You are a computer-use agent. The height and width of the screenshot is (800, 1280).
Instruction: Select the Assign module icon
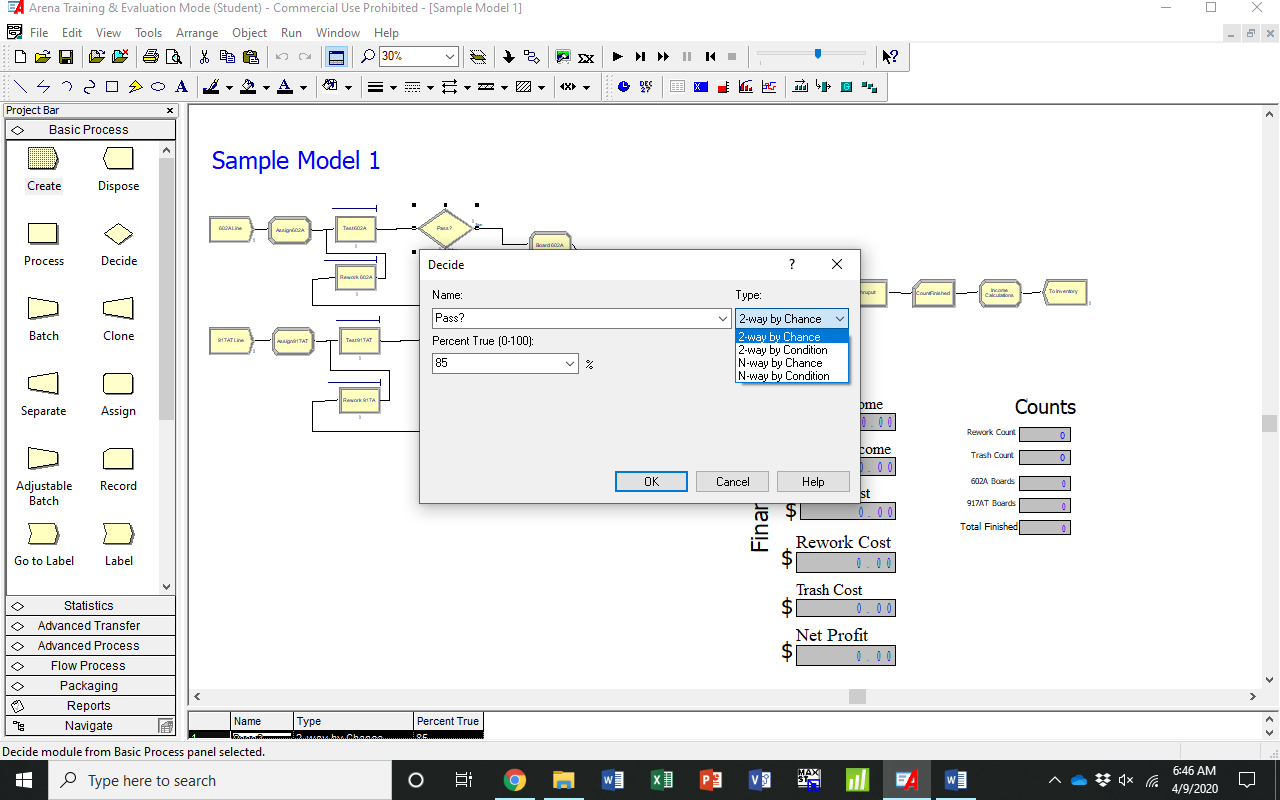tap(118, 383)
